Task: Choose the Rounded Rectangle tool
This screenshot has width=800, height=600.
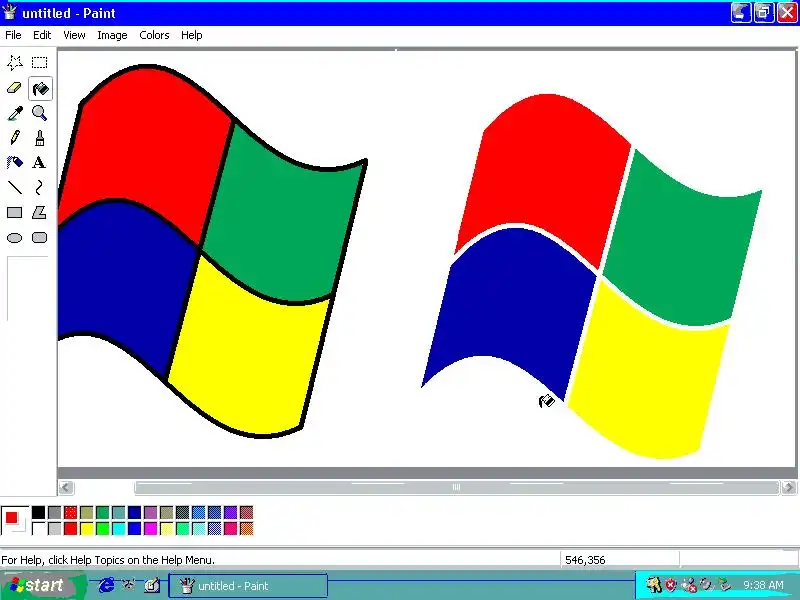Action: point(39,238)
